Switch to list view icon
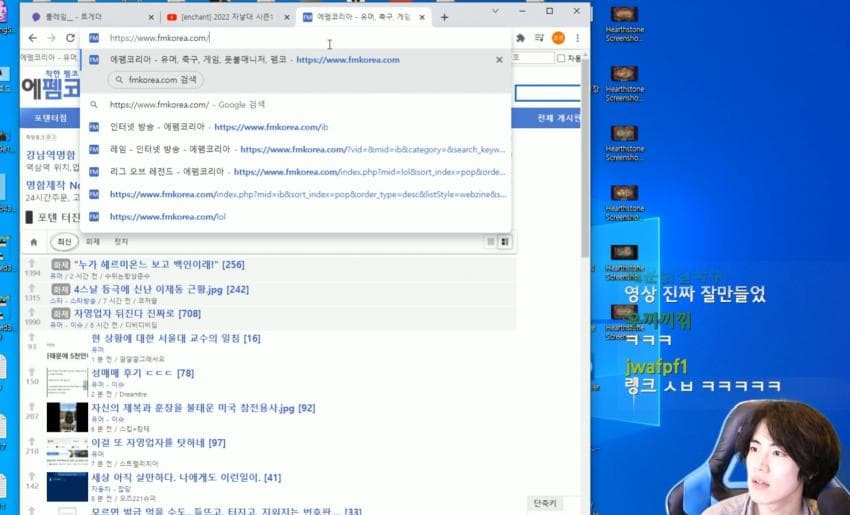The image size is (850, 515). tap(491, 242)
